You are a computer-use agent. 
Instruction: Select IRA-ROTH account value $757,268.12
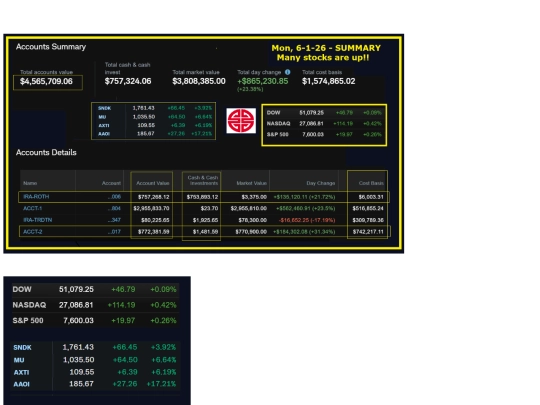pos(153,197)
